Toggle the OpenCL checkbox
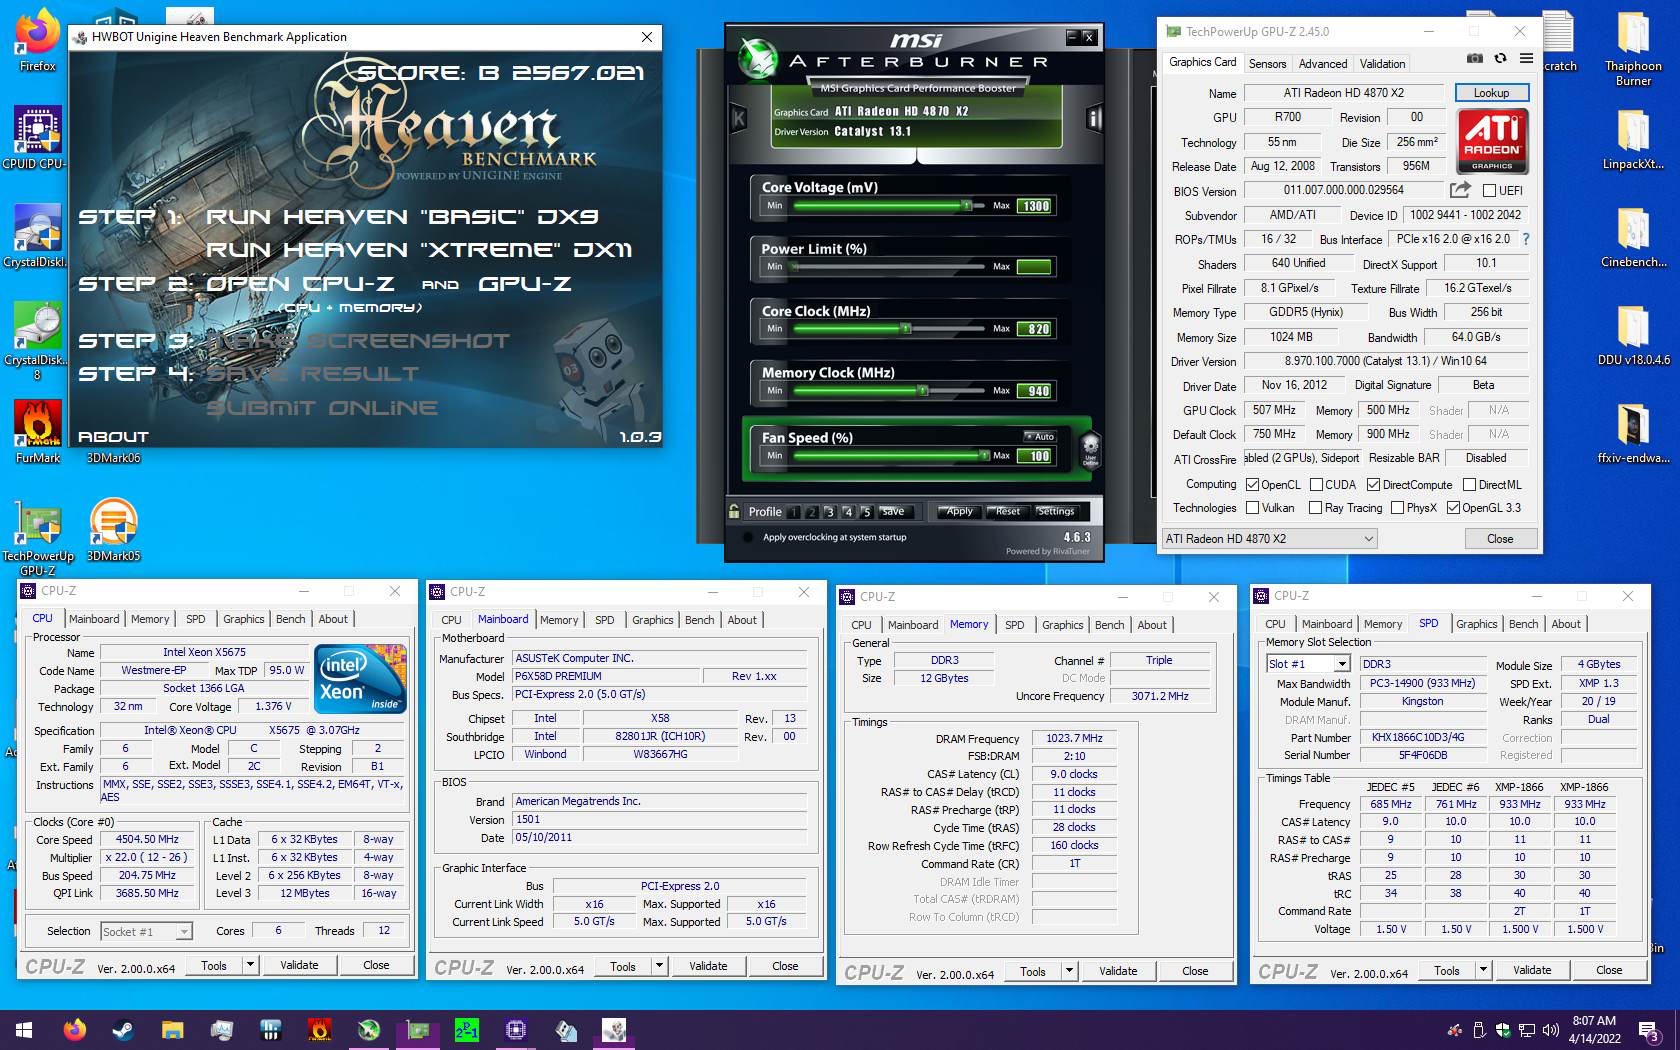 point(1252,484)
